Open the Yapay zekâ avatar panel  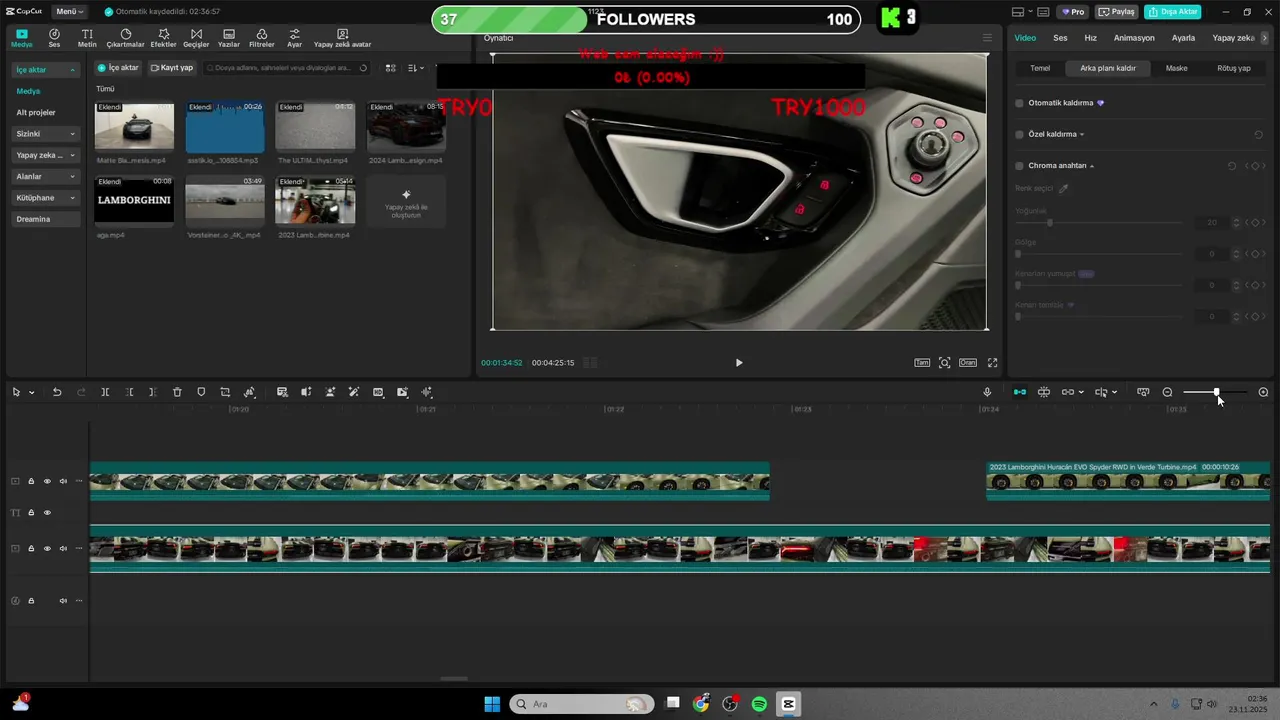tap(342, 38)
